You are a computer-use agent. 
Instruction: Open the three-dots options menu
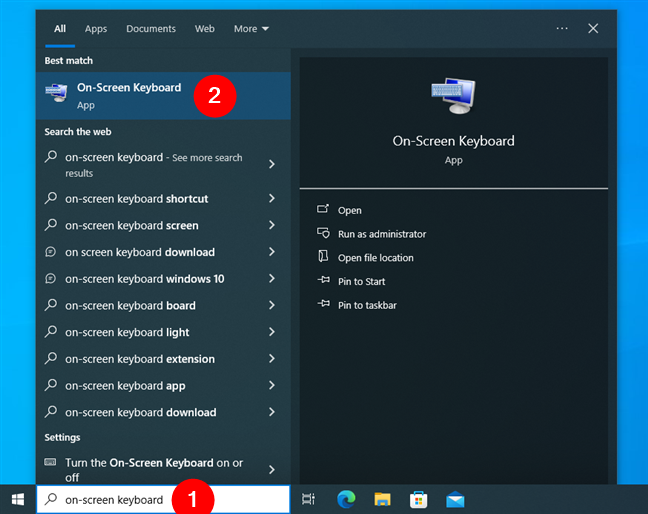(x=562, y=29)
